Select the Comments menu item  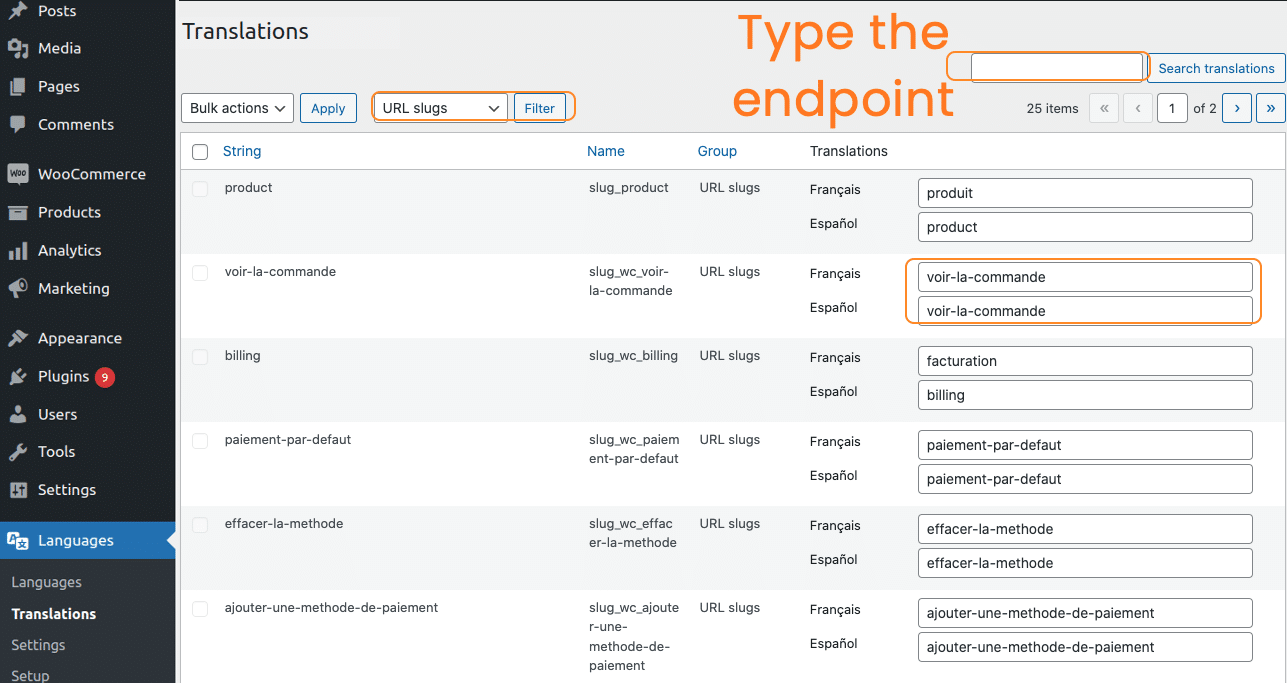[76, 124]
